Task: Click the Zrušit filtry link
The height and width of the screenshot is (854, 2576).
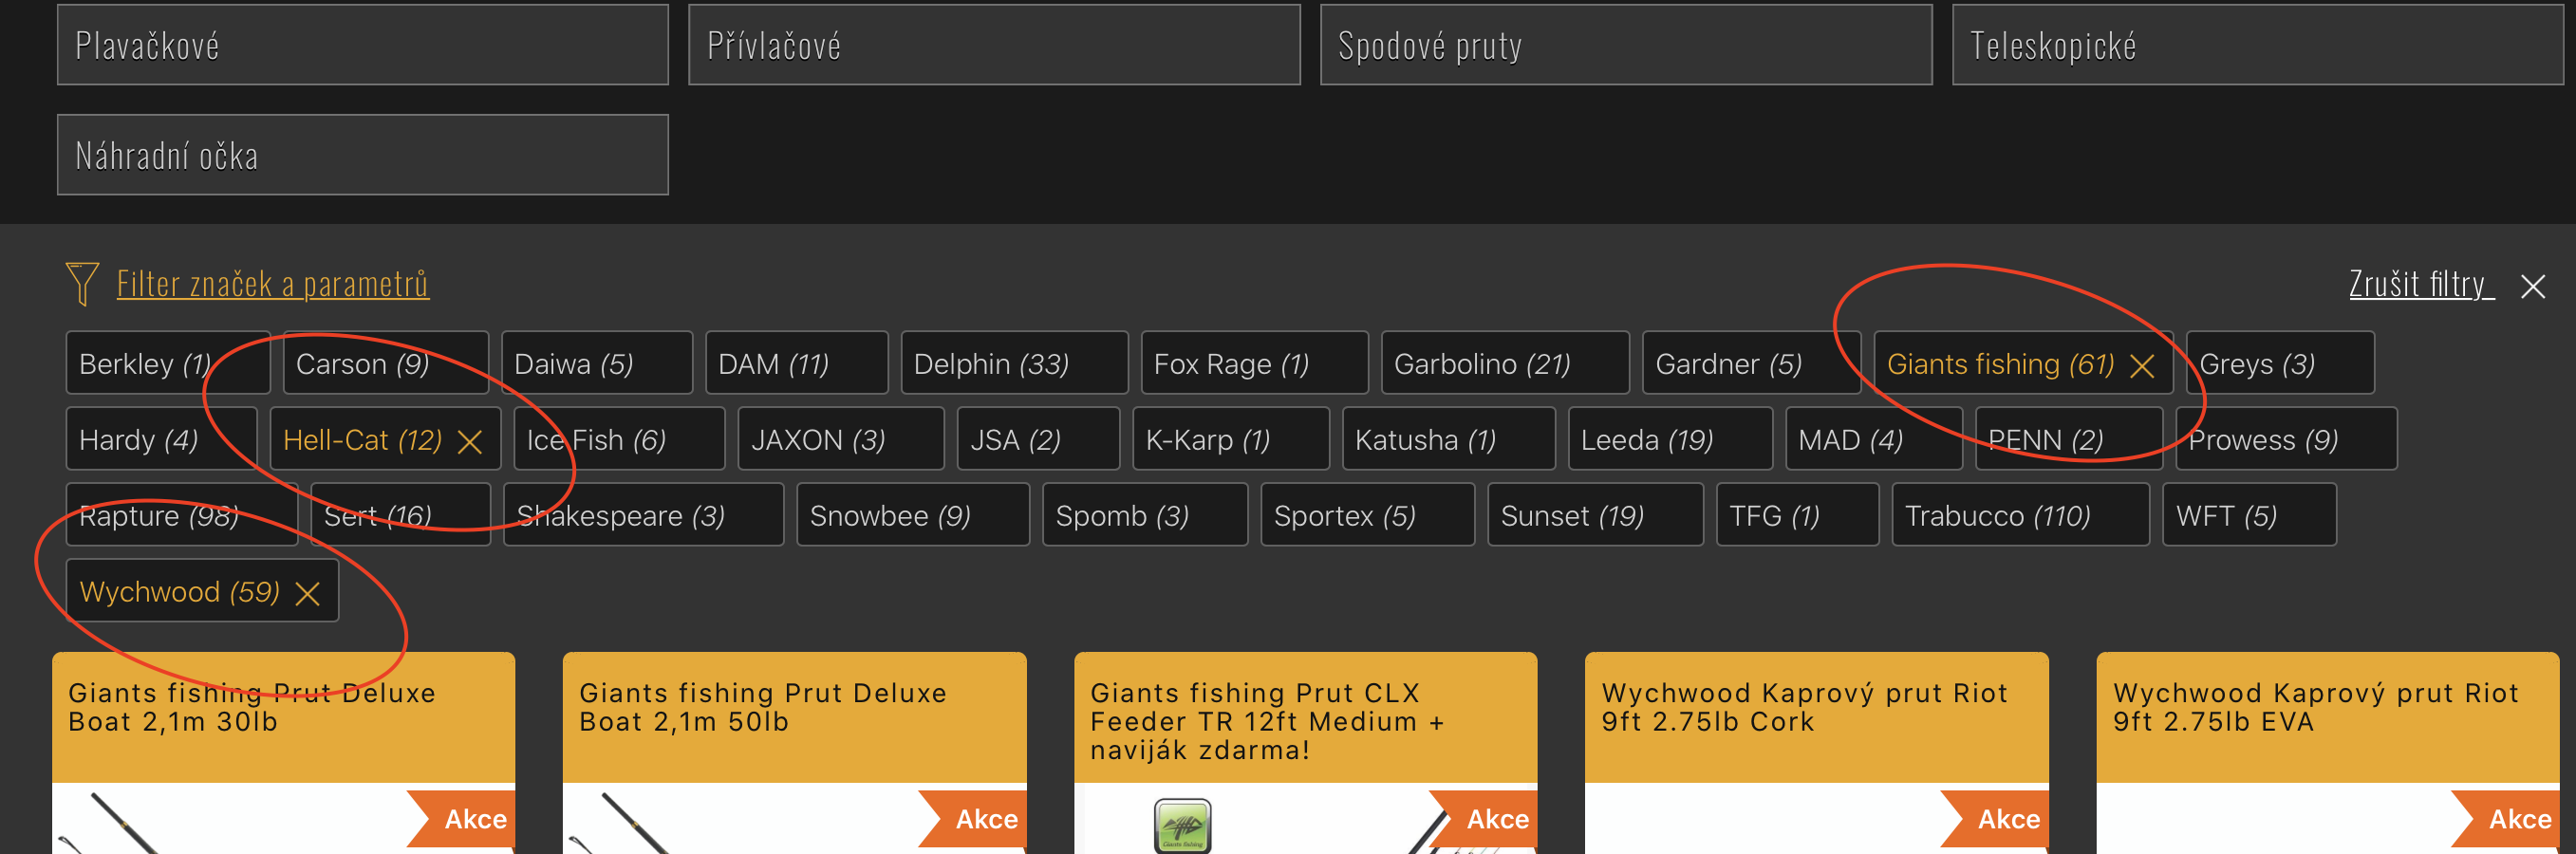Action: click(2421, 284)
